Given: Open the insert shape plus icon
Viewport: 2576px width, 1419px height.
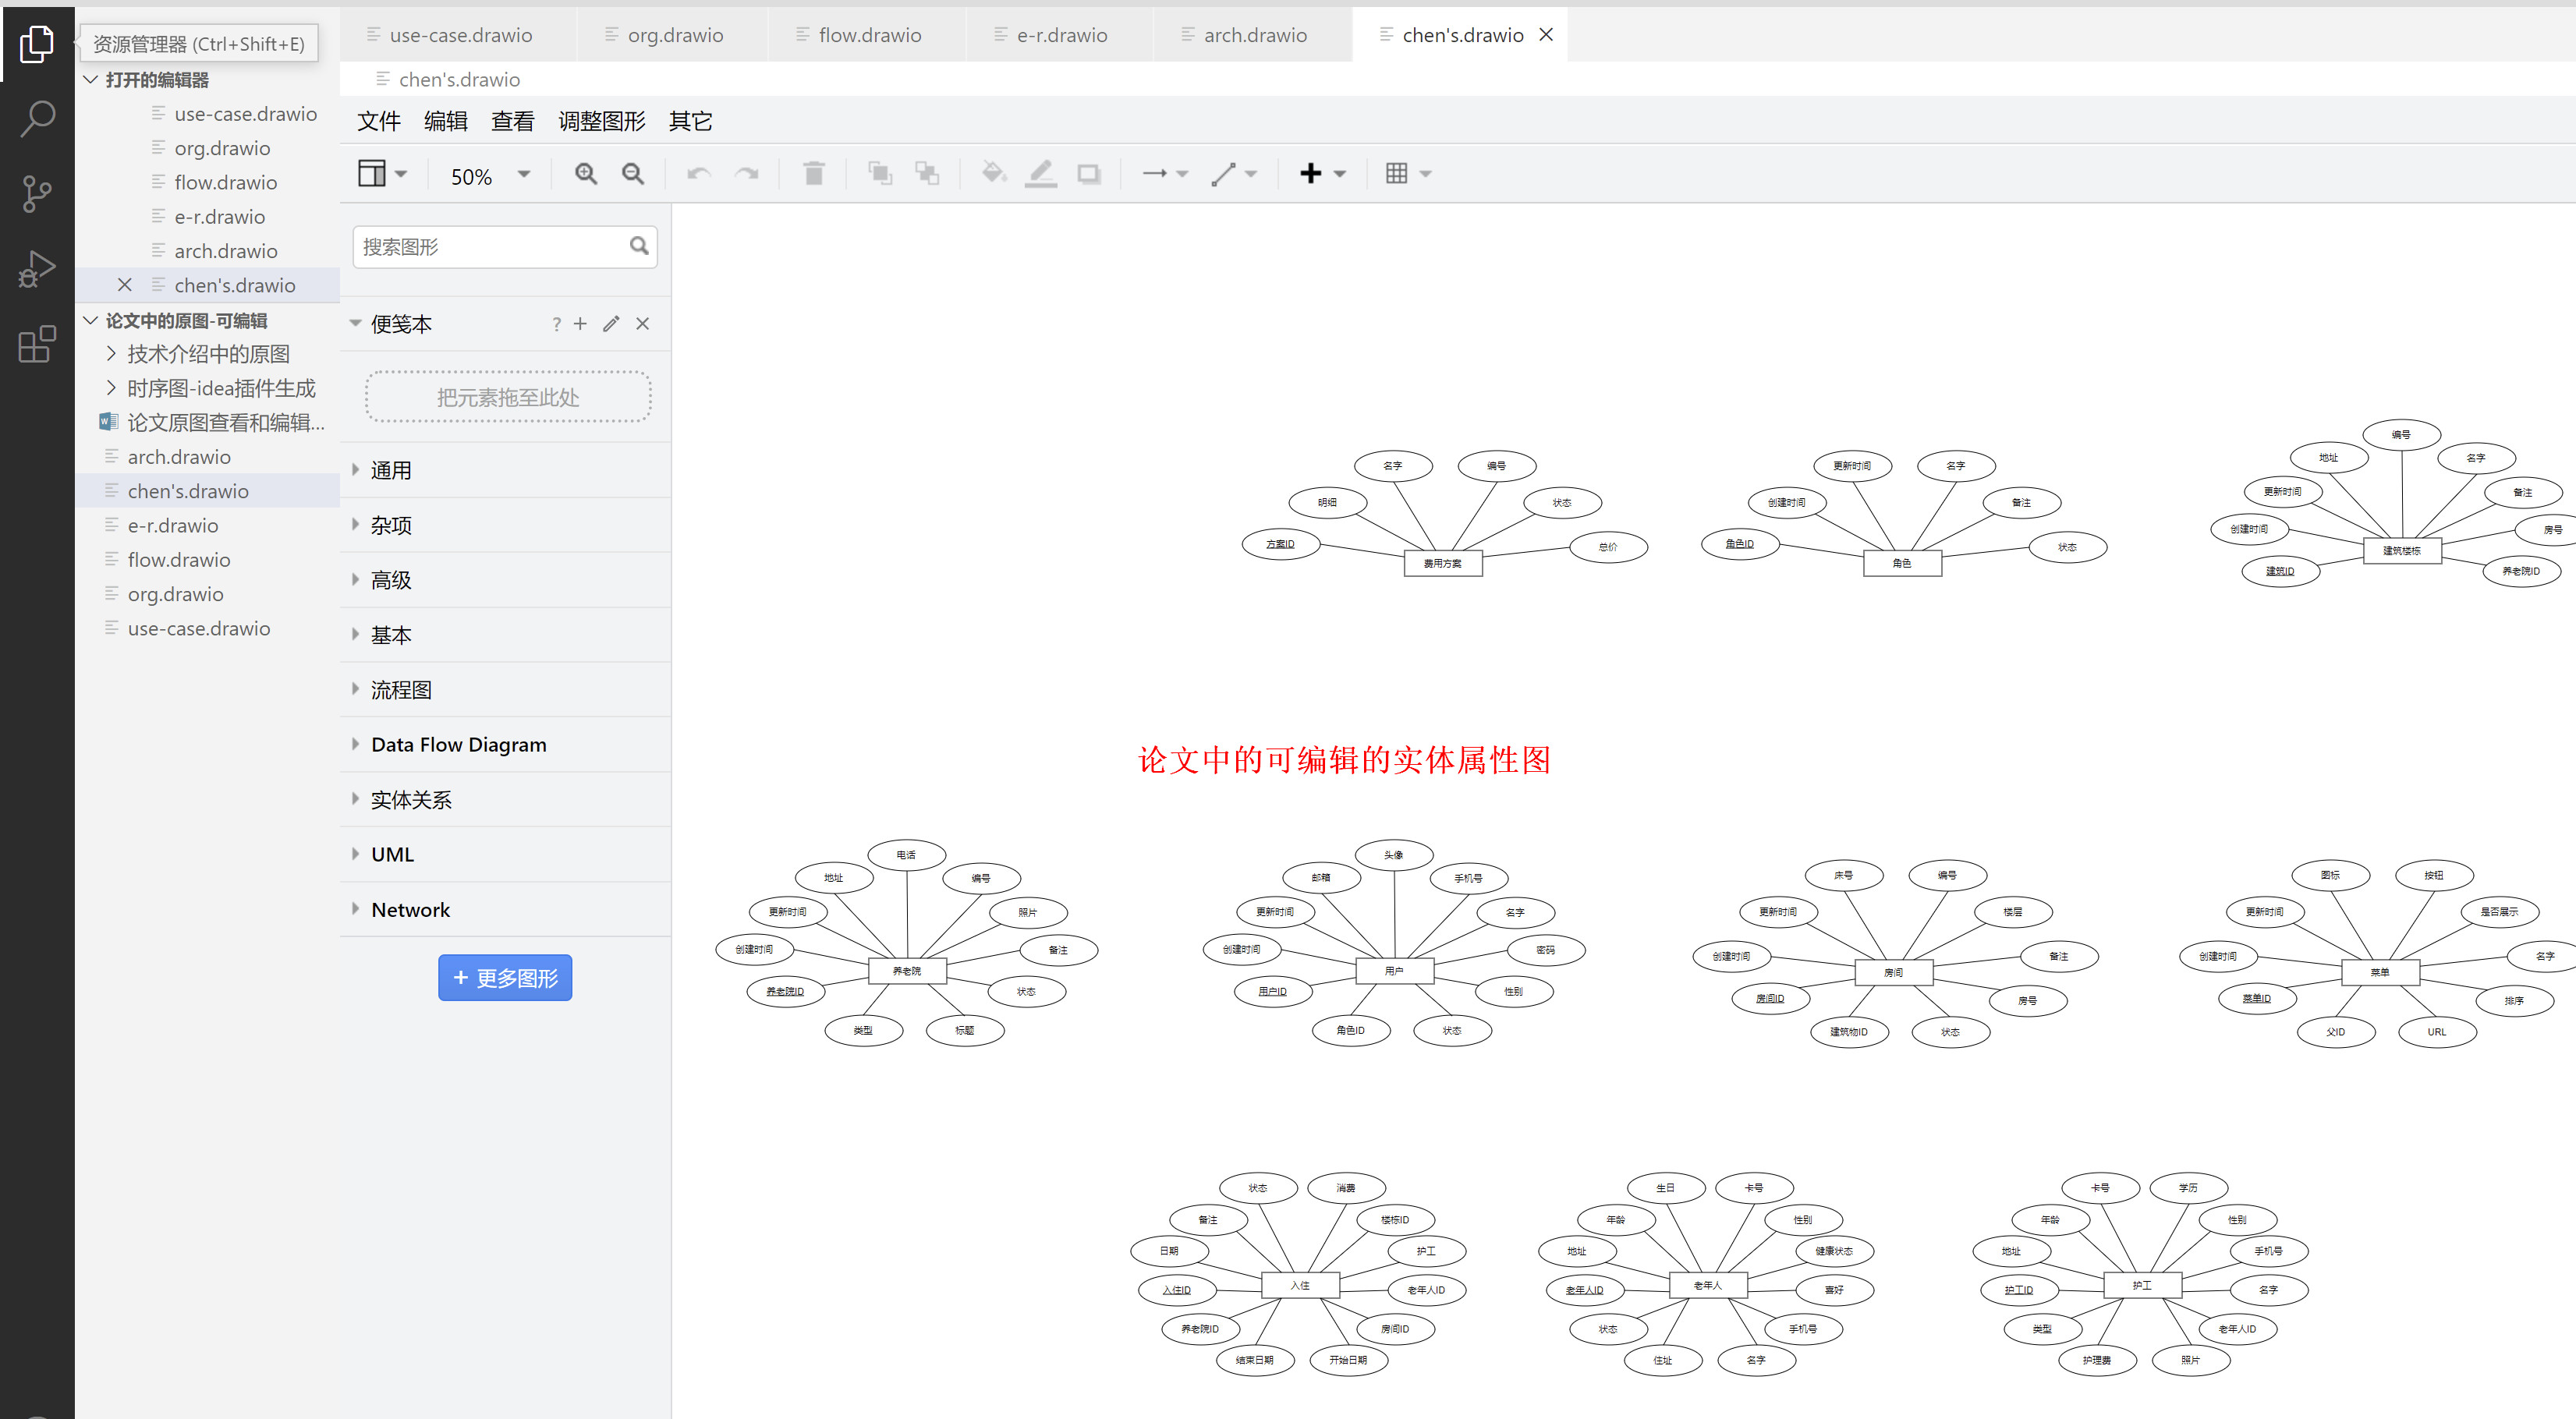Looking at the screenshot, I should coord(1311,173).
